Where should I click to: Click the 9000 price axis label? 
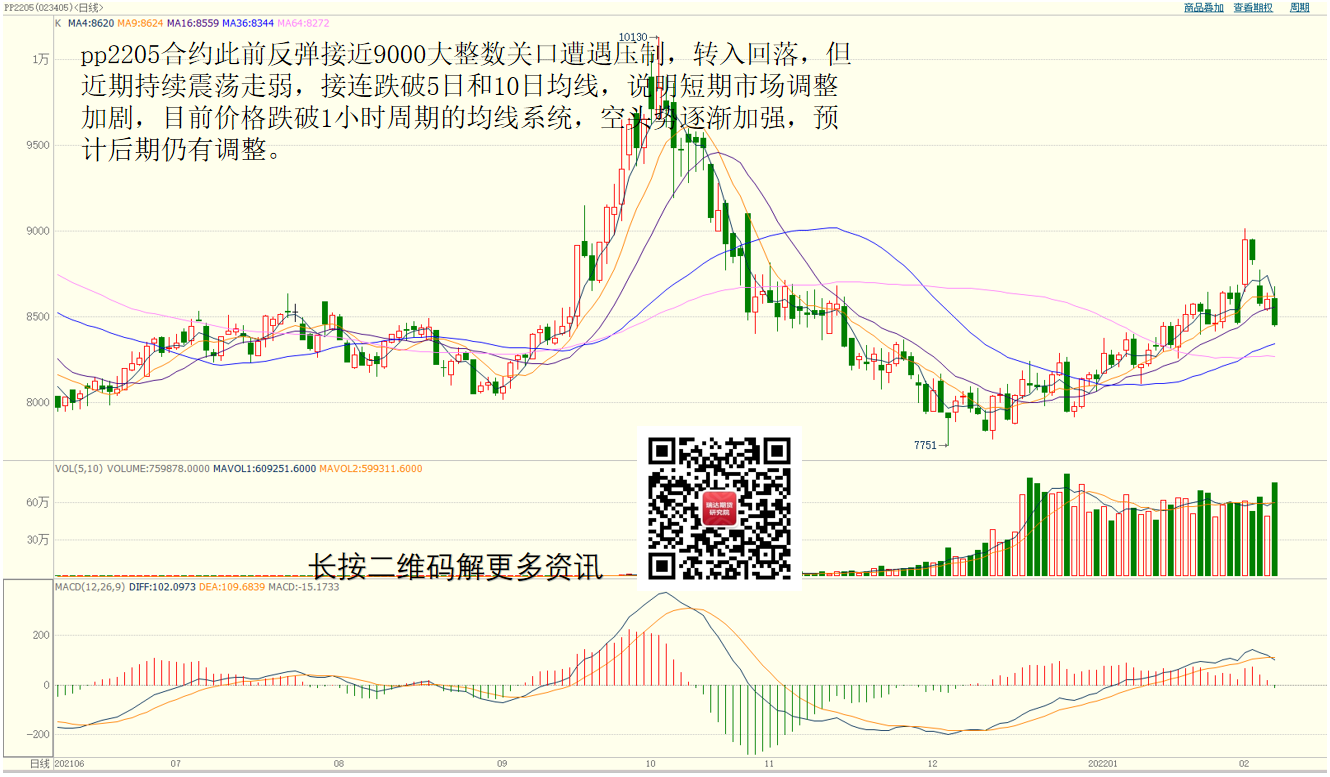(x=38, y=231)
